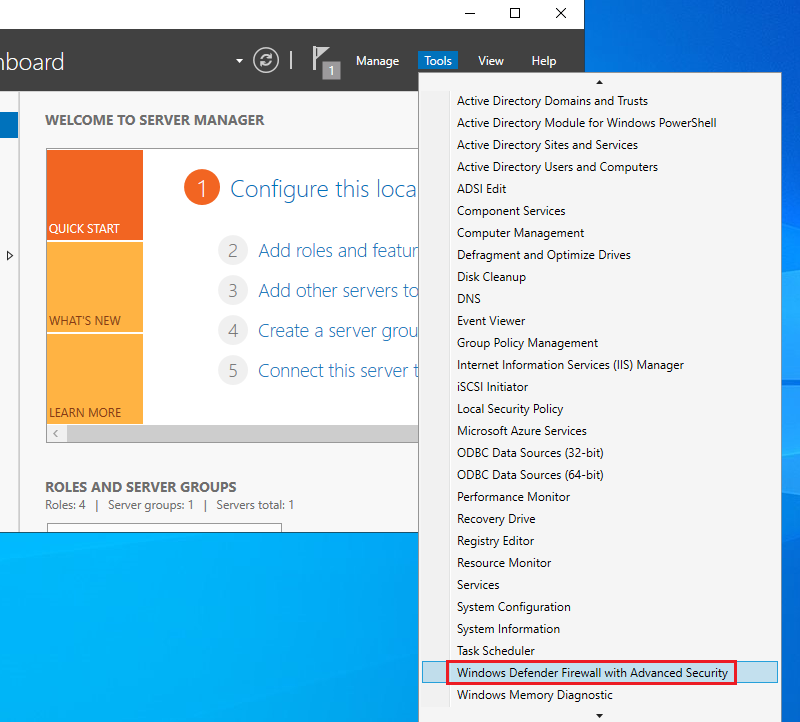Refresh the server inventory

265,60
